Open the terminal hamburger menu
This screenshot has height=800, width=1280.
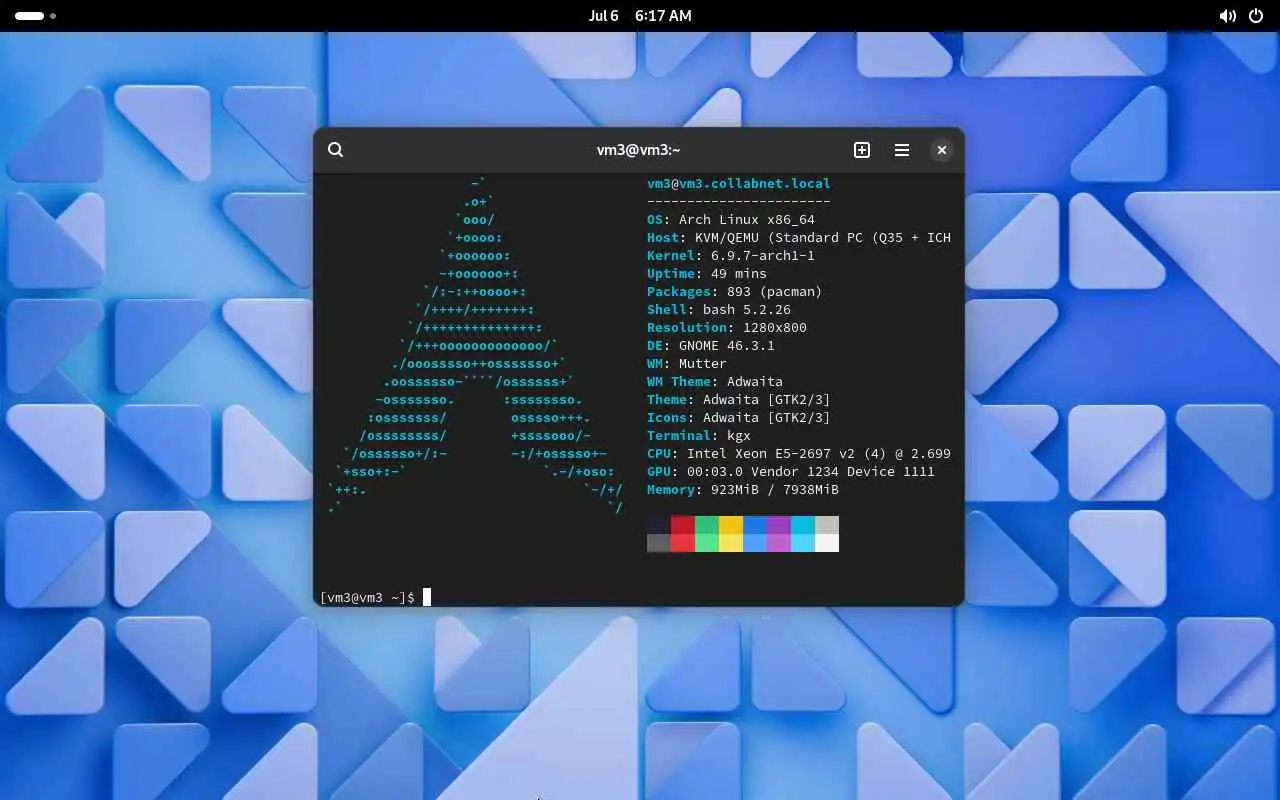pos(902,150)
